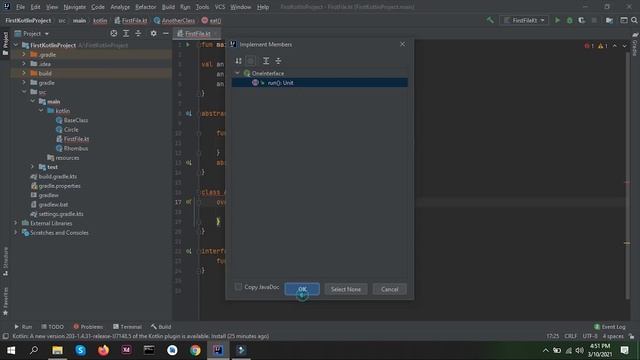Open the FirstFileKt run configuration dropdown

(x=524, y=20)
